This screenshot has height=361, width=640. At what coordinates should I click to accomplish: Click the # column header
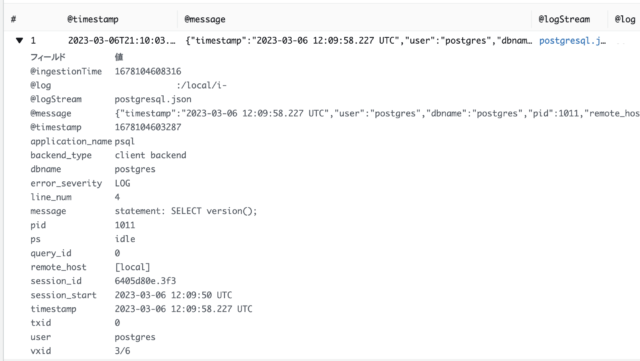click(x=13, y=19)
